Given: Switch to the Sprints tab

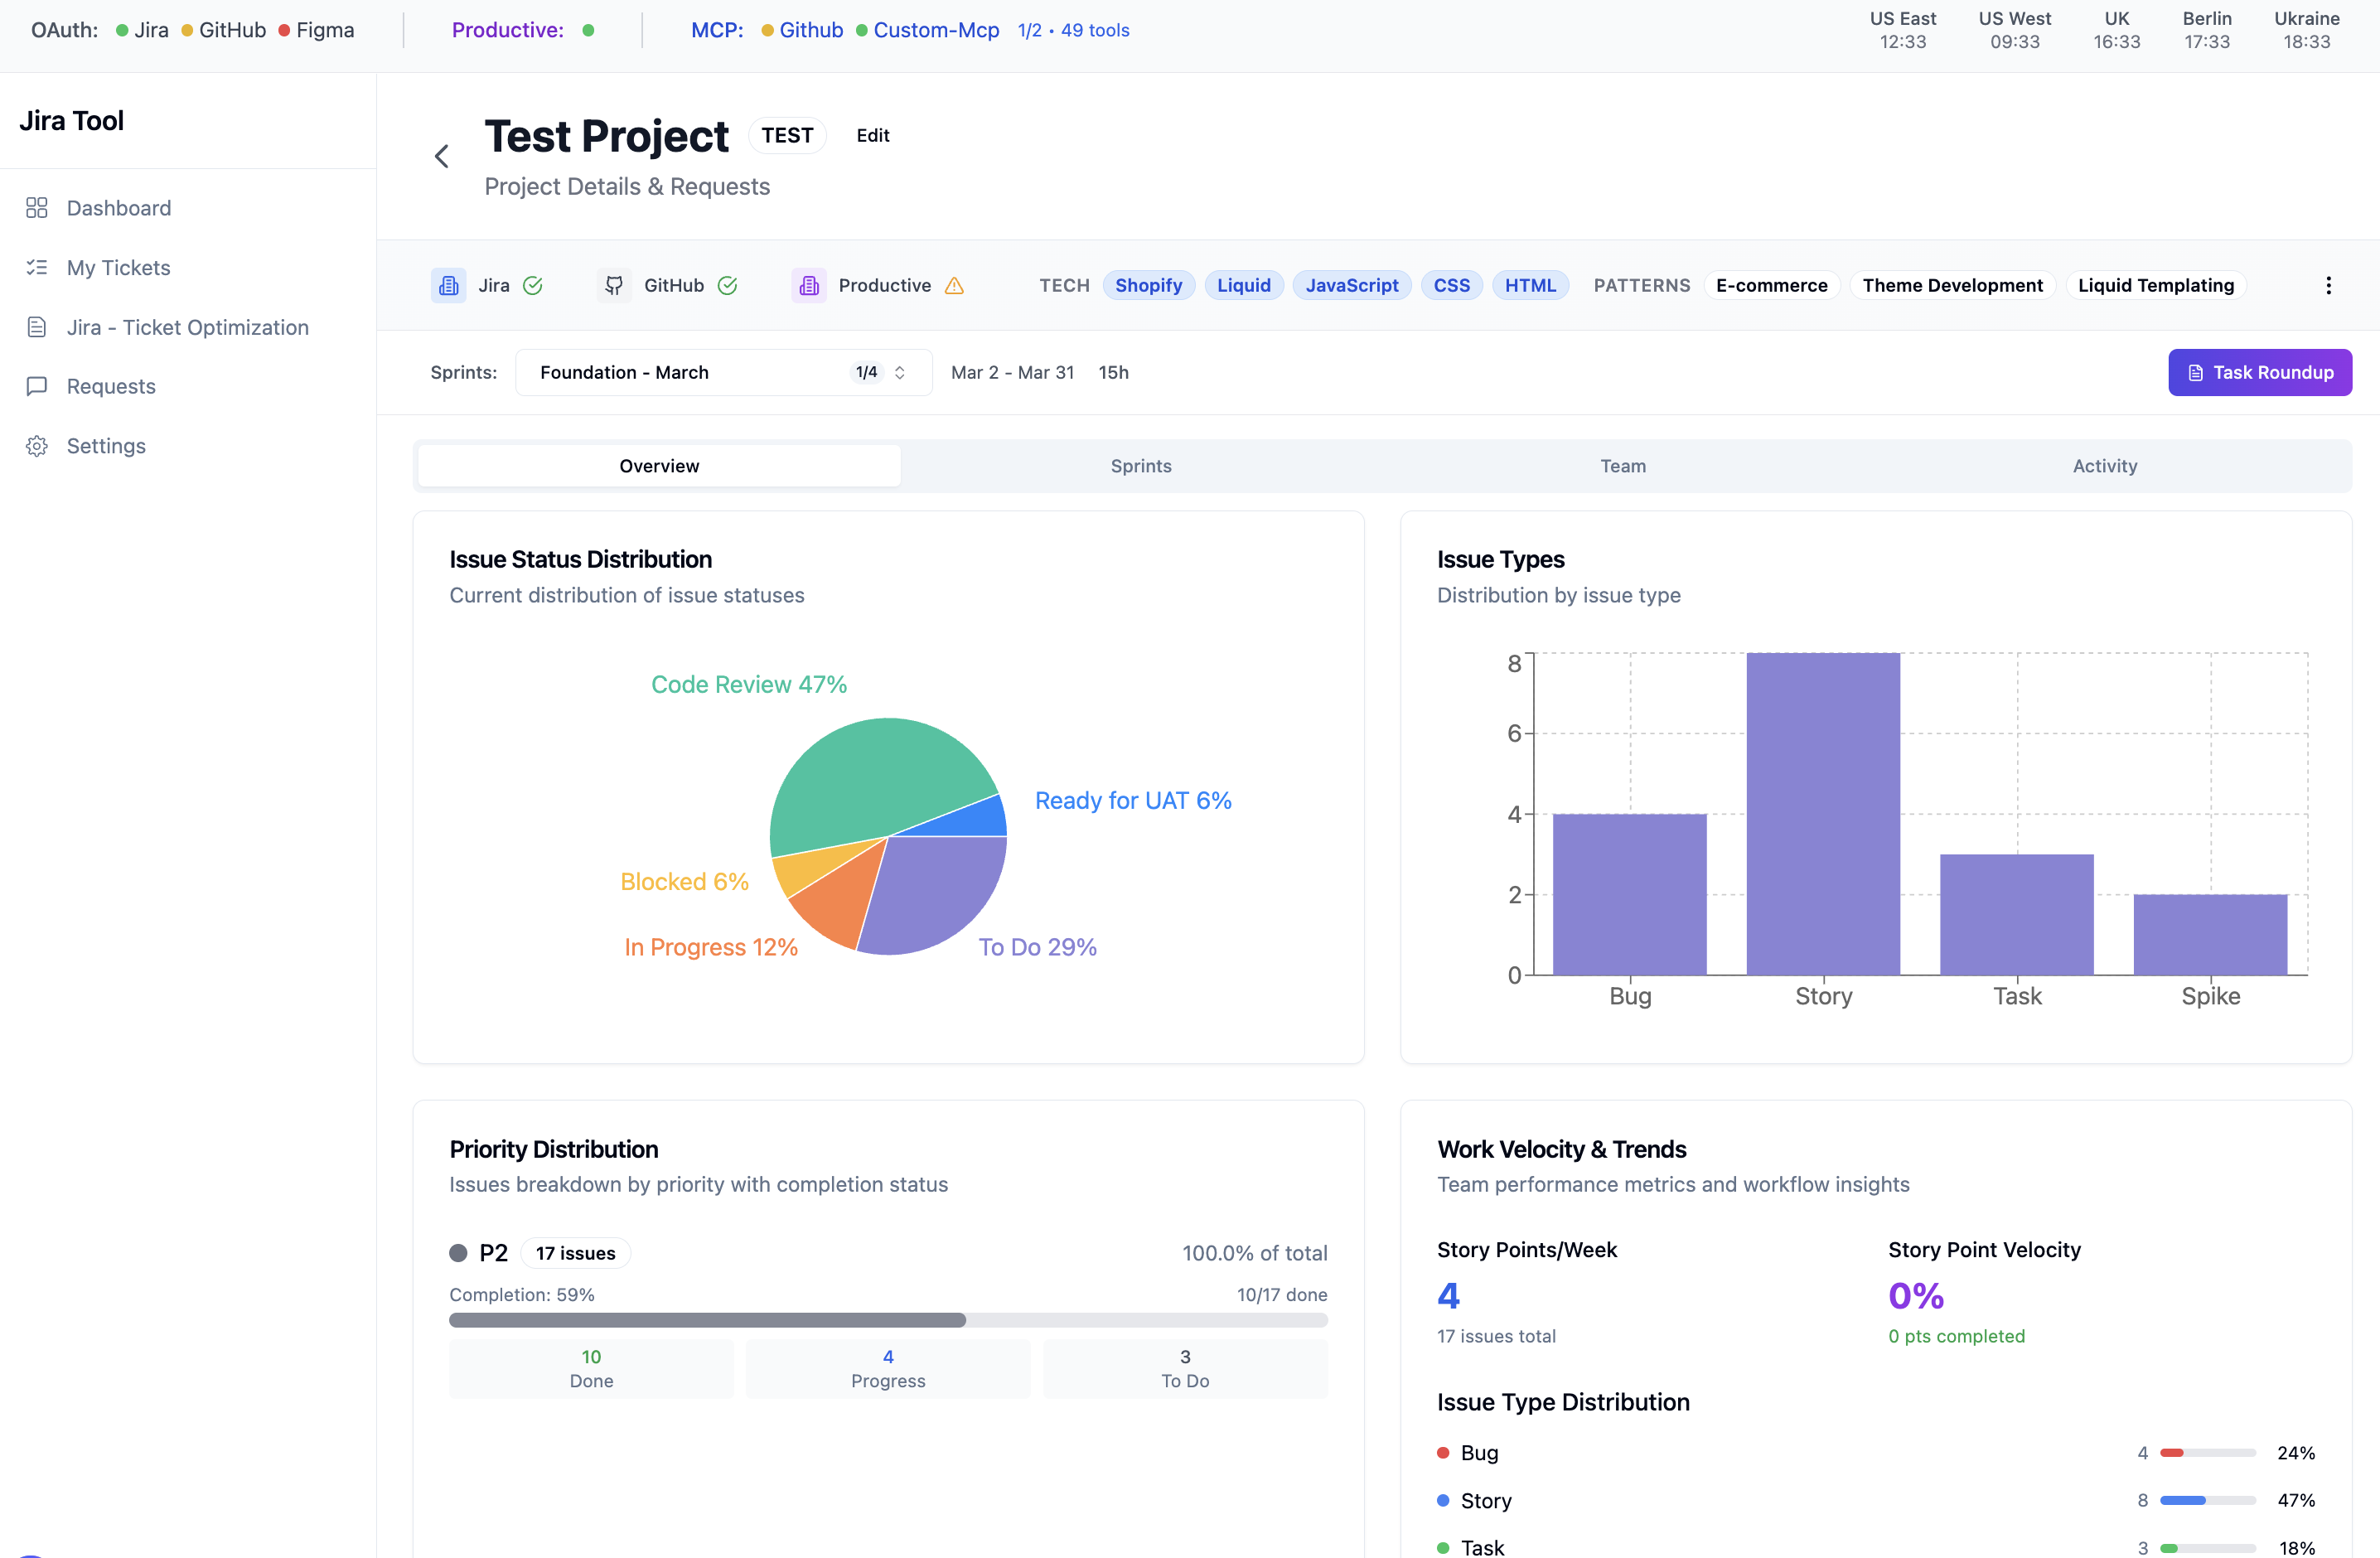Looking at the screenshot, I should click(1140, 466).
